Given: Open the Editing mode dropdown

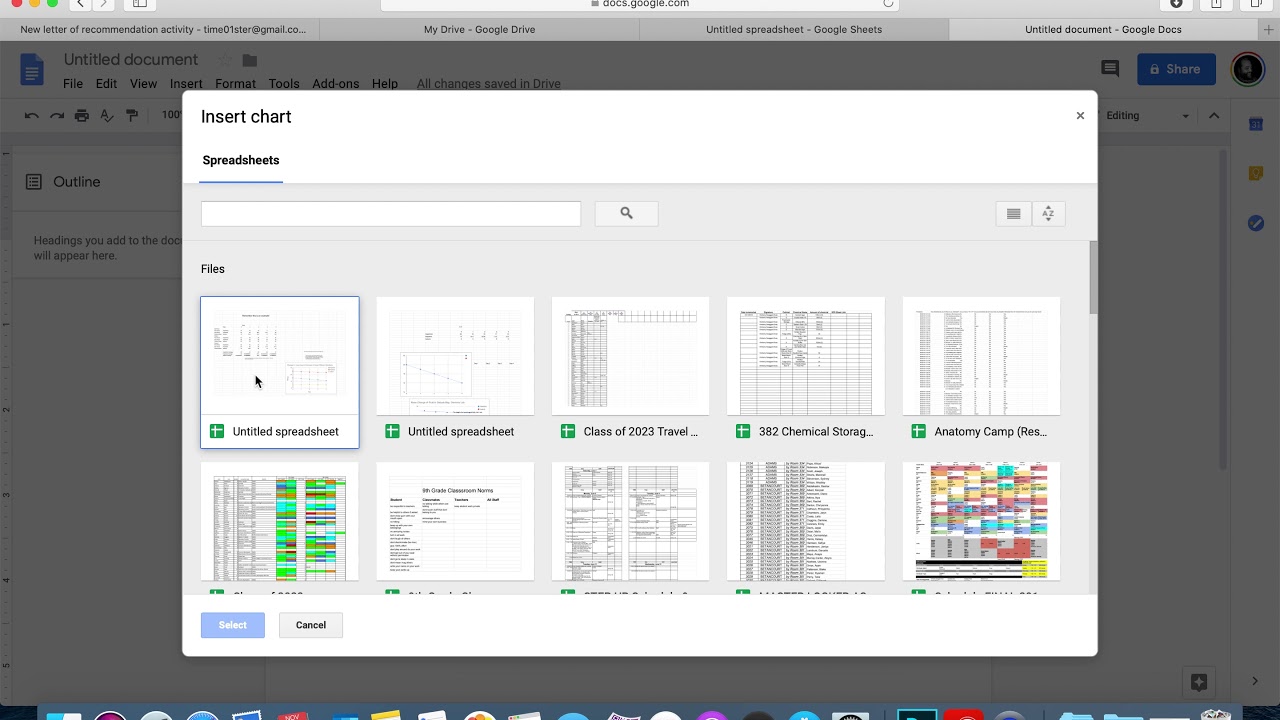Looking at the screenshot, I should 1147,116.
